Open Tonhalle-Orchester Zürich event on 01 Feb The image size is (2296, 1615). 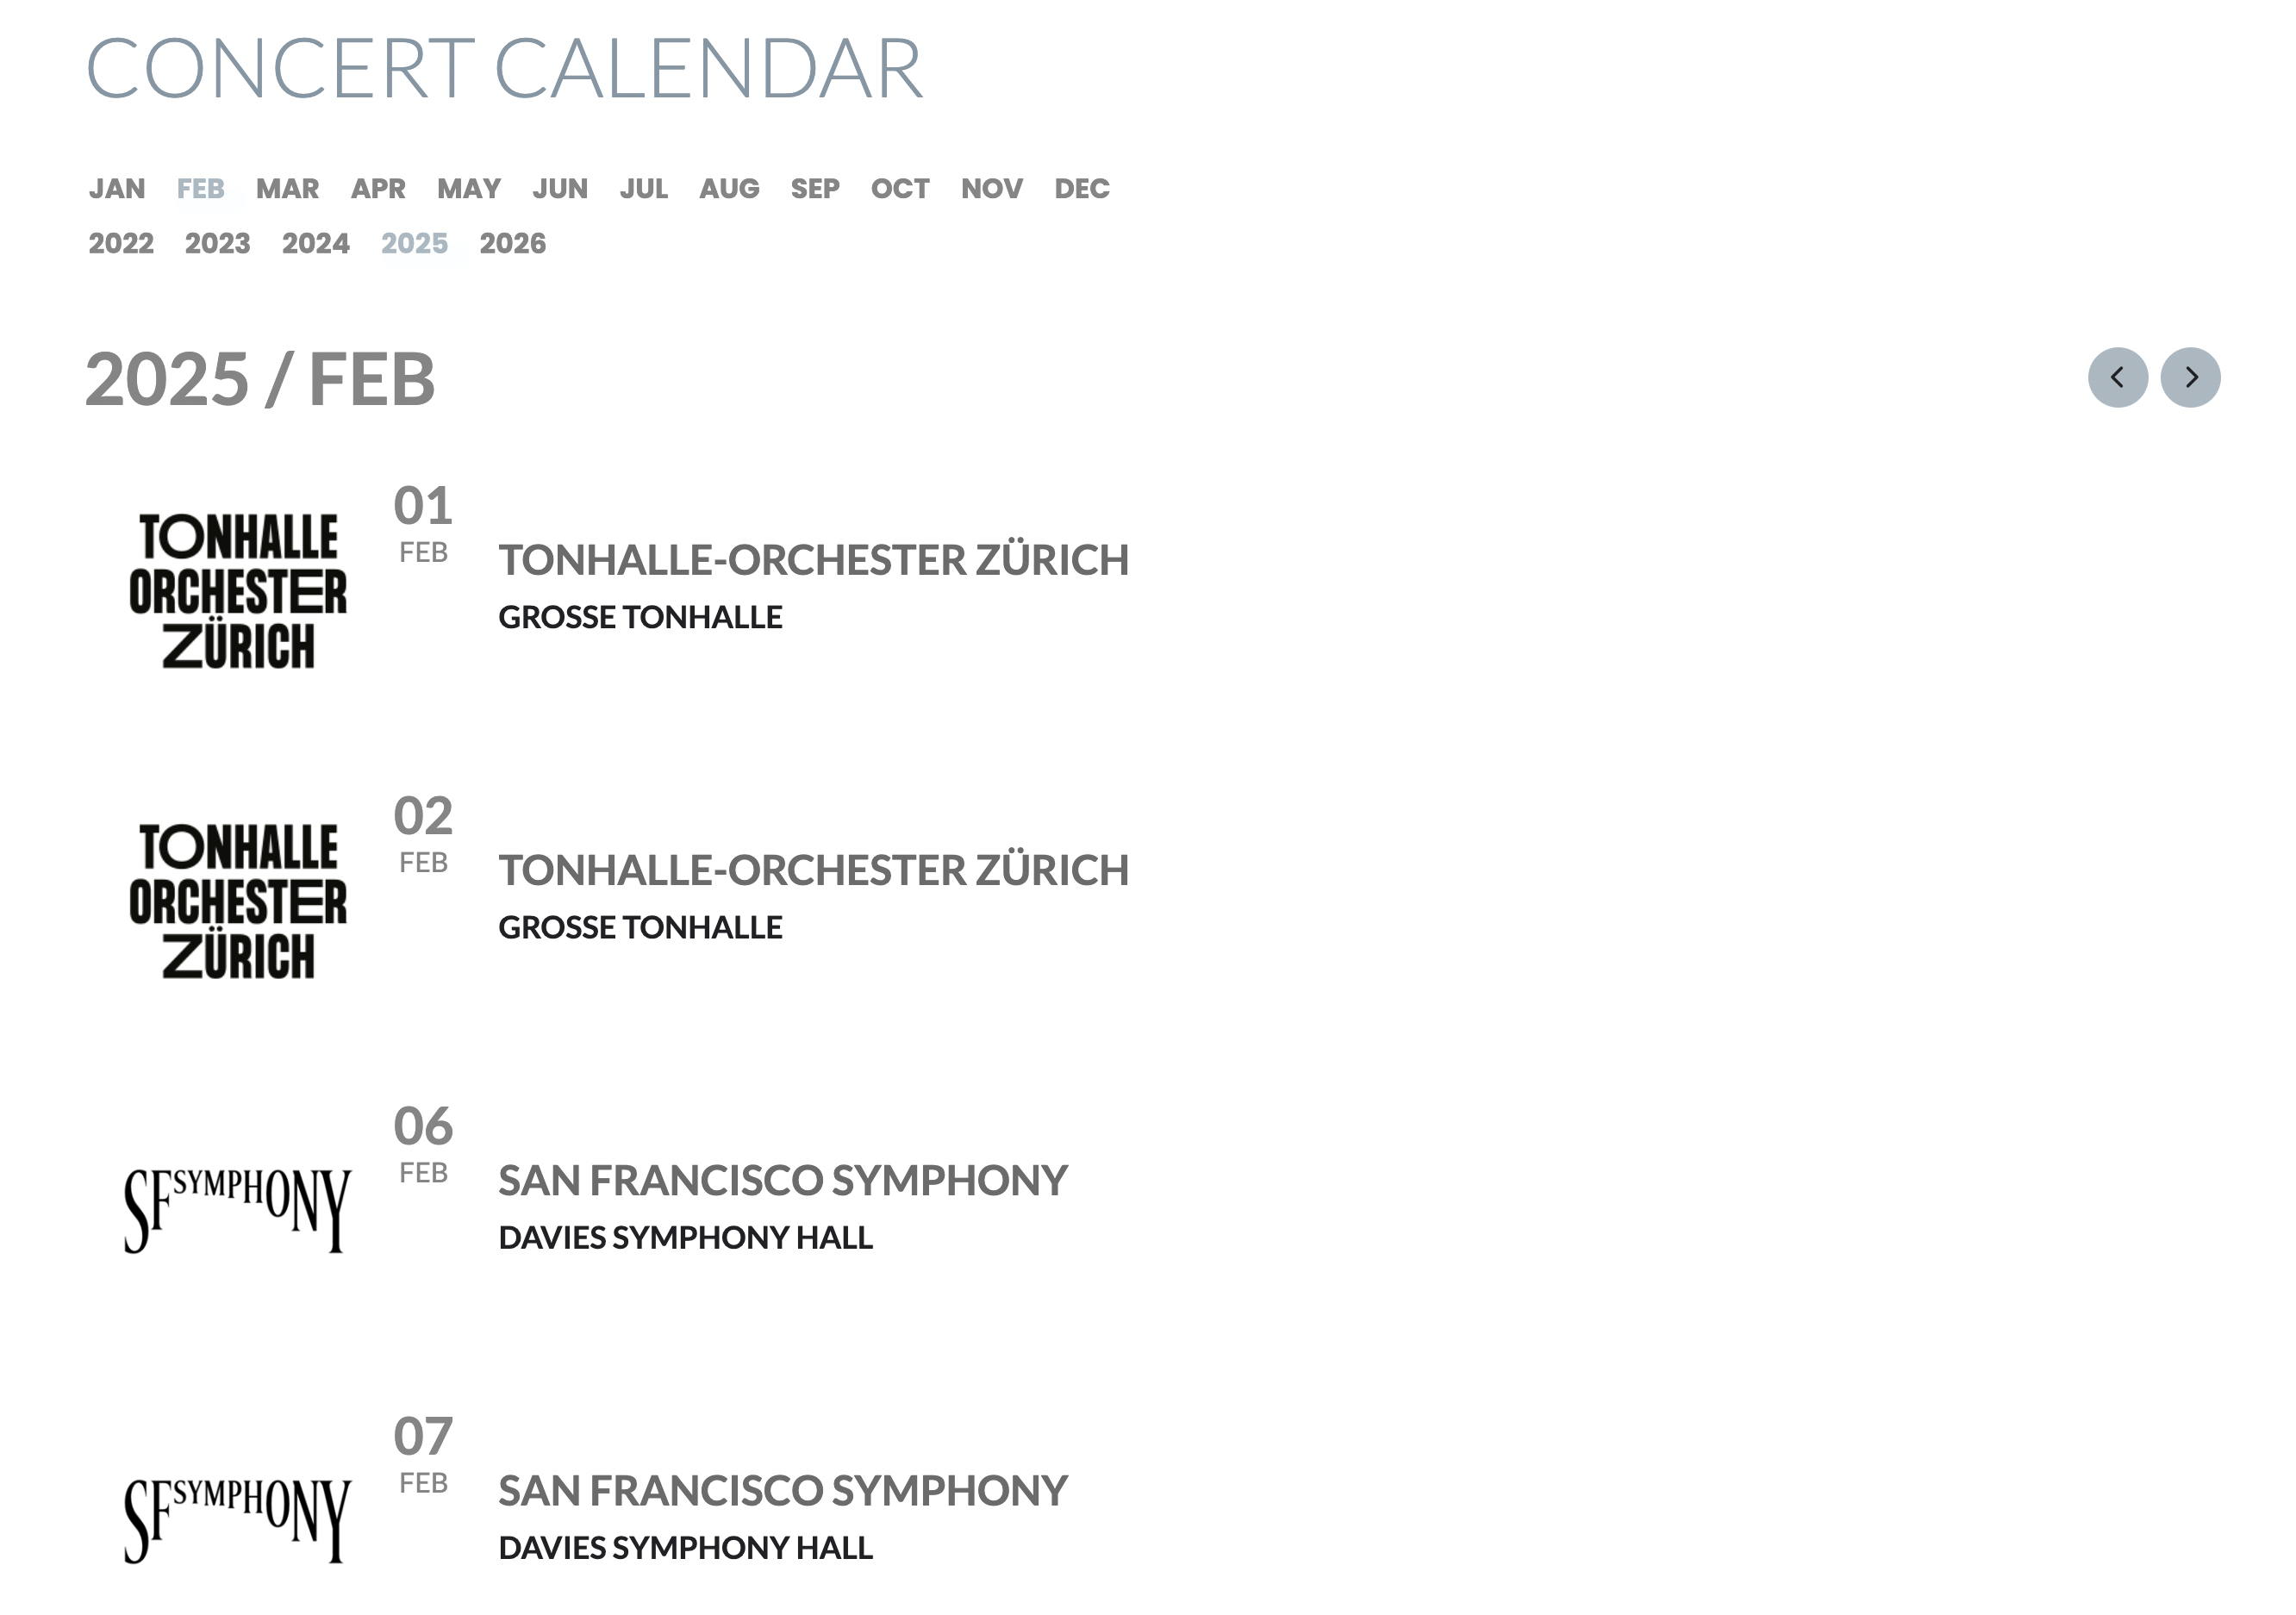click(x=814, y=560)
